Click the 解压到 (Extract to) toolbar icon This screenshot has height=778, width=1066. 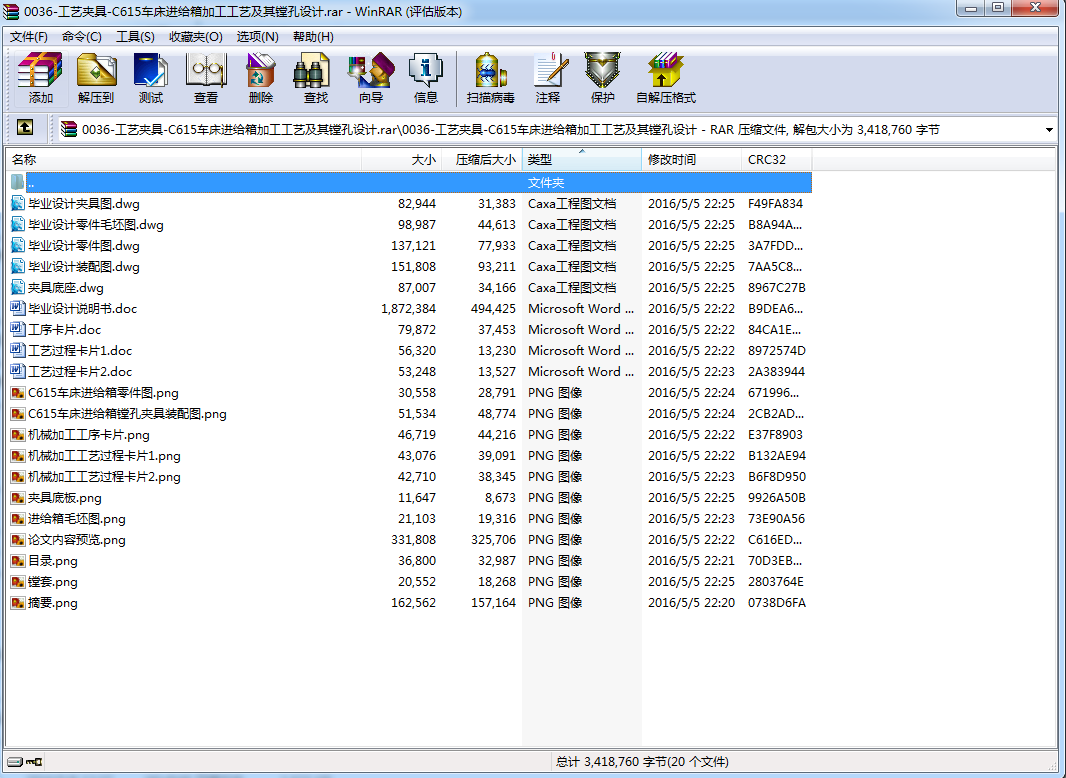(96, 78)
